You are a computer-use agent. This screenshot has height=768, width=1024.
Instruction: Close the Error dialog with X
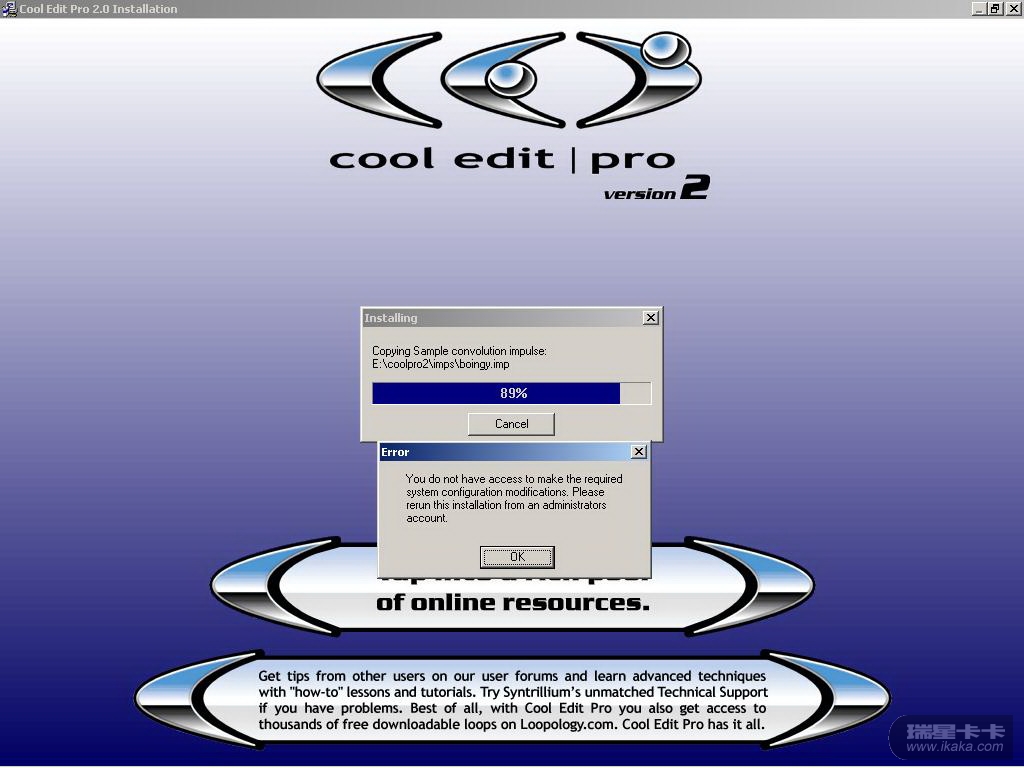[x=639, y=451]
